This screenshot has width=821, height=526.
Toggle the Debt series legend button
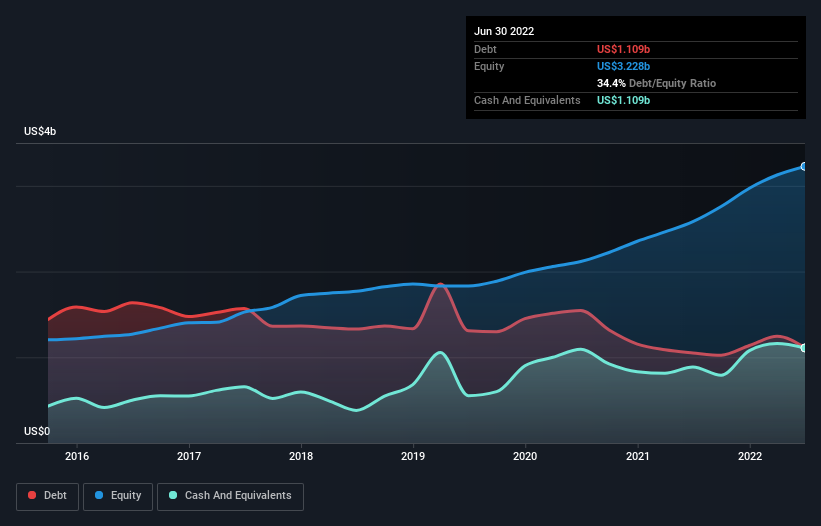pos(48,496)
